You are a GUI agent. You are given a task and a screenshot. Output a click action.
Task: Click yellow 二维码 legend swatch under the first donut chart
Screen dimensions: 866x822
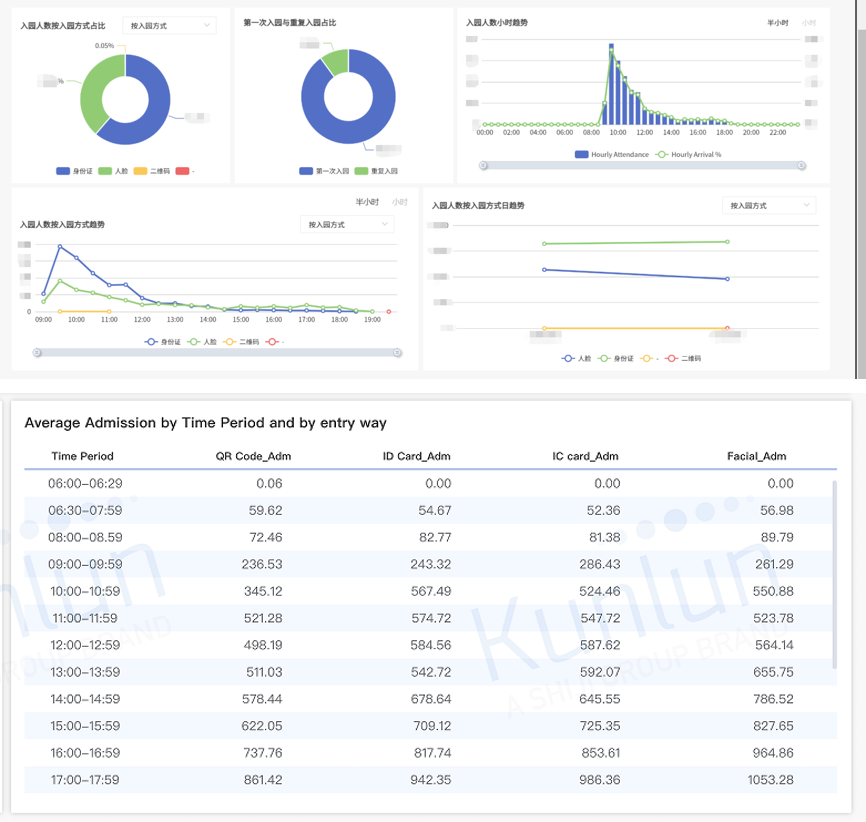coord(140,171)
